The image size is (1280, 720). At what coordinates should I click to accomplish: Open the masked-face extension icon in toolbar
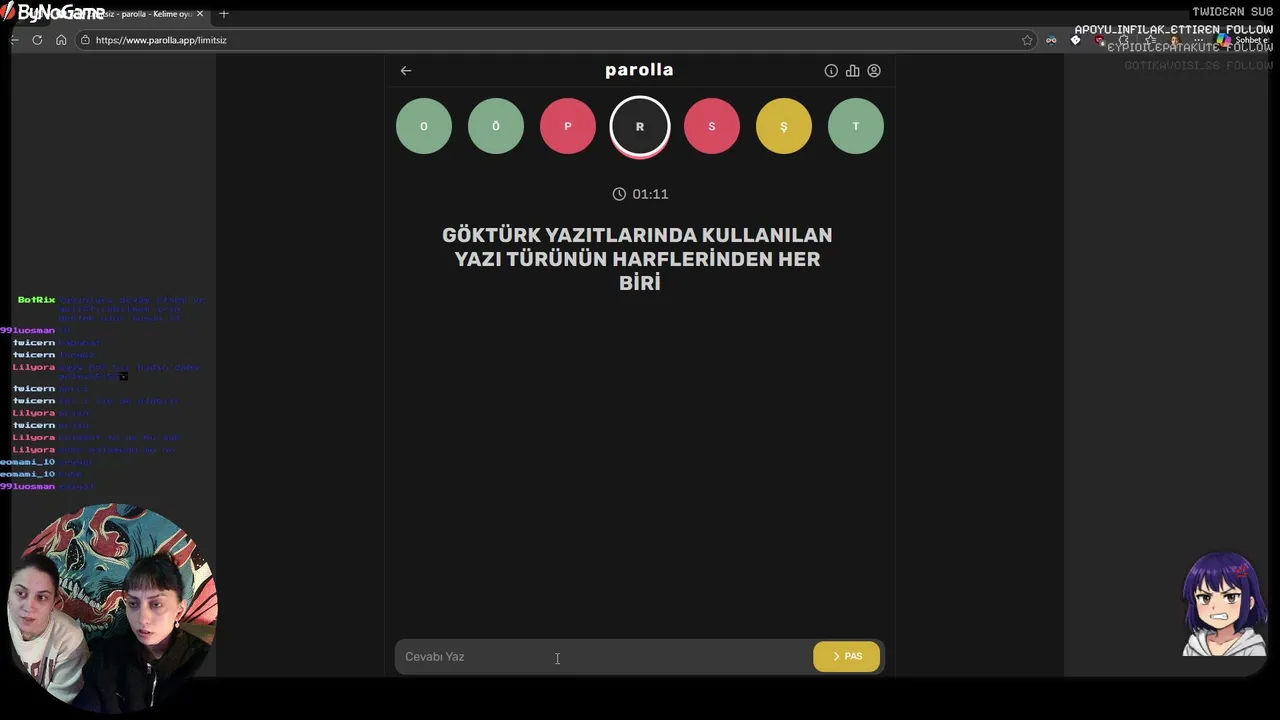tap(1051, 40)
